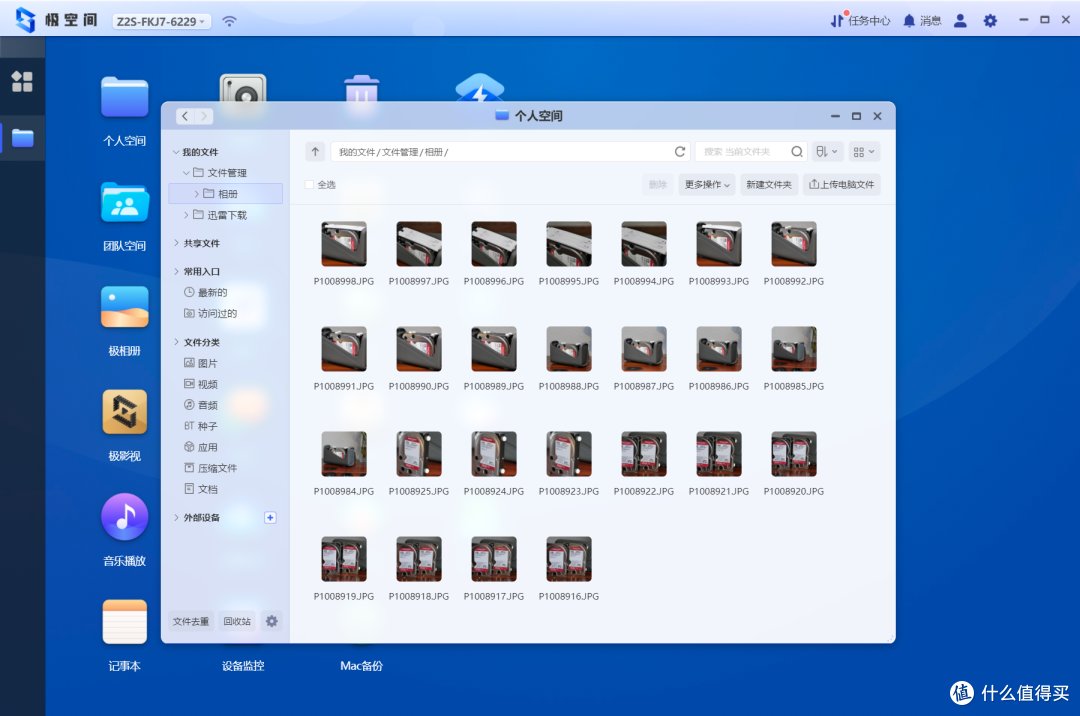
Task: Add external device with plus icon
Action: click(x=270, y=517)
